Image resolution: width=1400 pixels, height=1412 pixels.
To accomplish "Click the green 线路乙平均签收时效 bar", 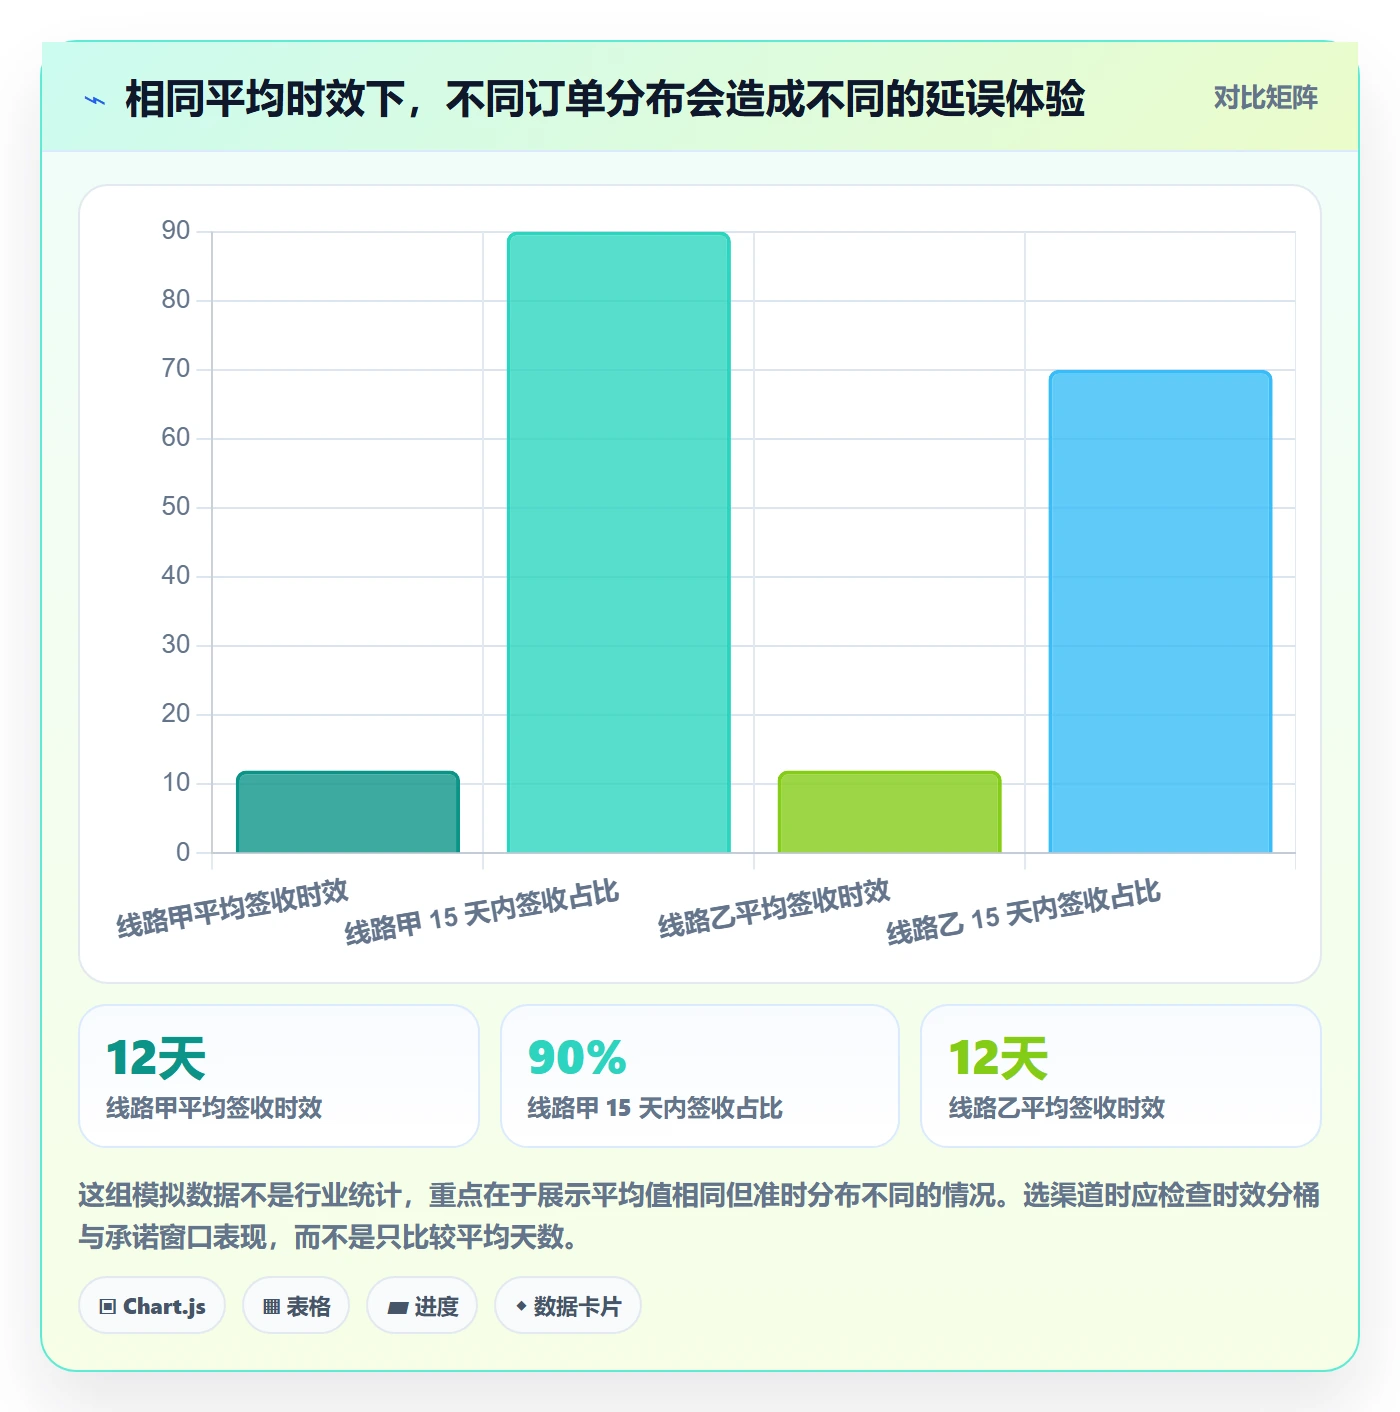I will click(x=890, y=812).
